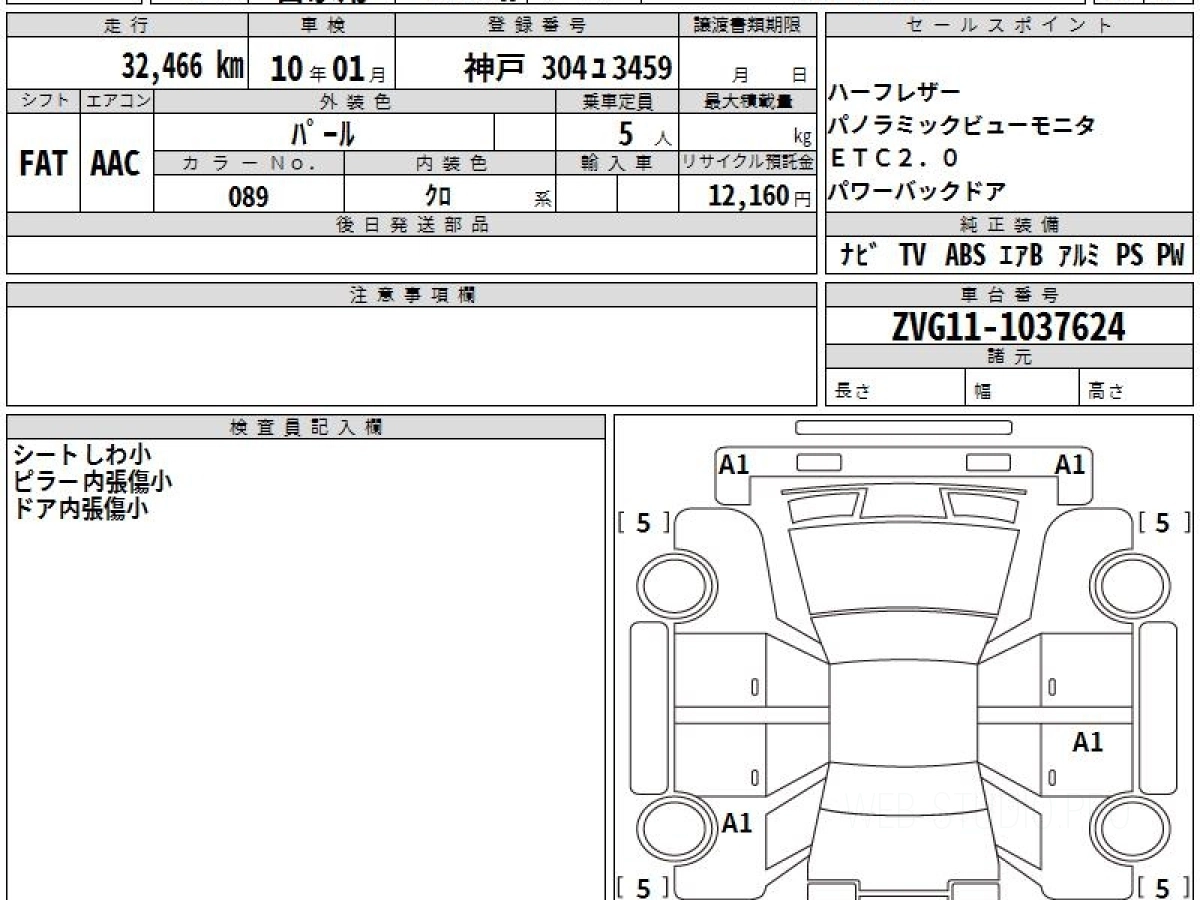Select the A1 mark at the diagram's top-left corner
Image resolution: width=1200 pixels, height=900 pixels.
point(734,464)
